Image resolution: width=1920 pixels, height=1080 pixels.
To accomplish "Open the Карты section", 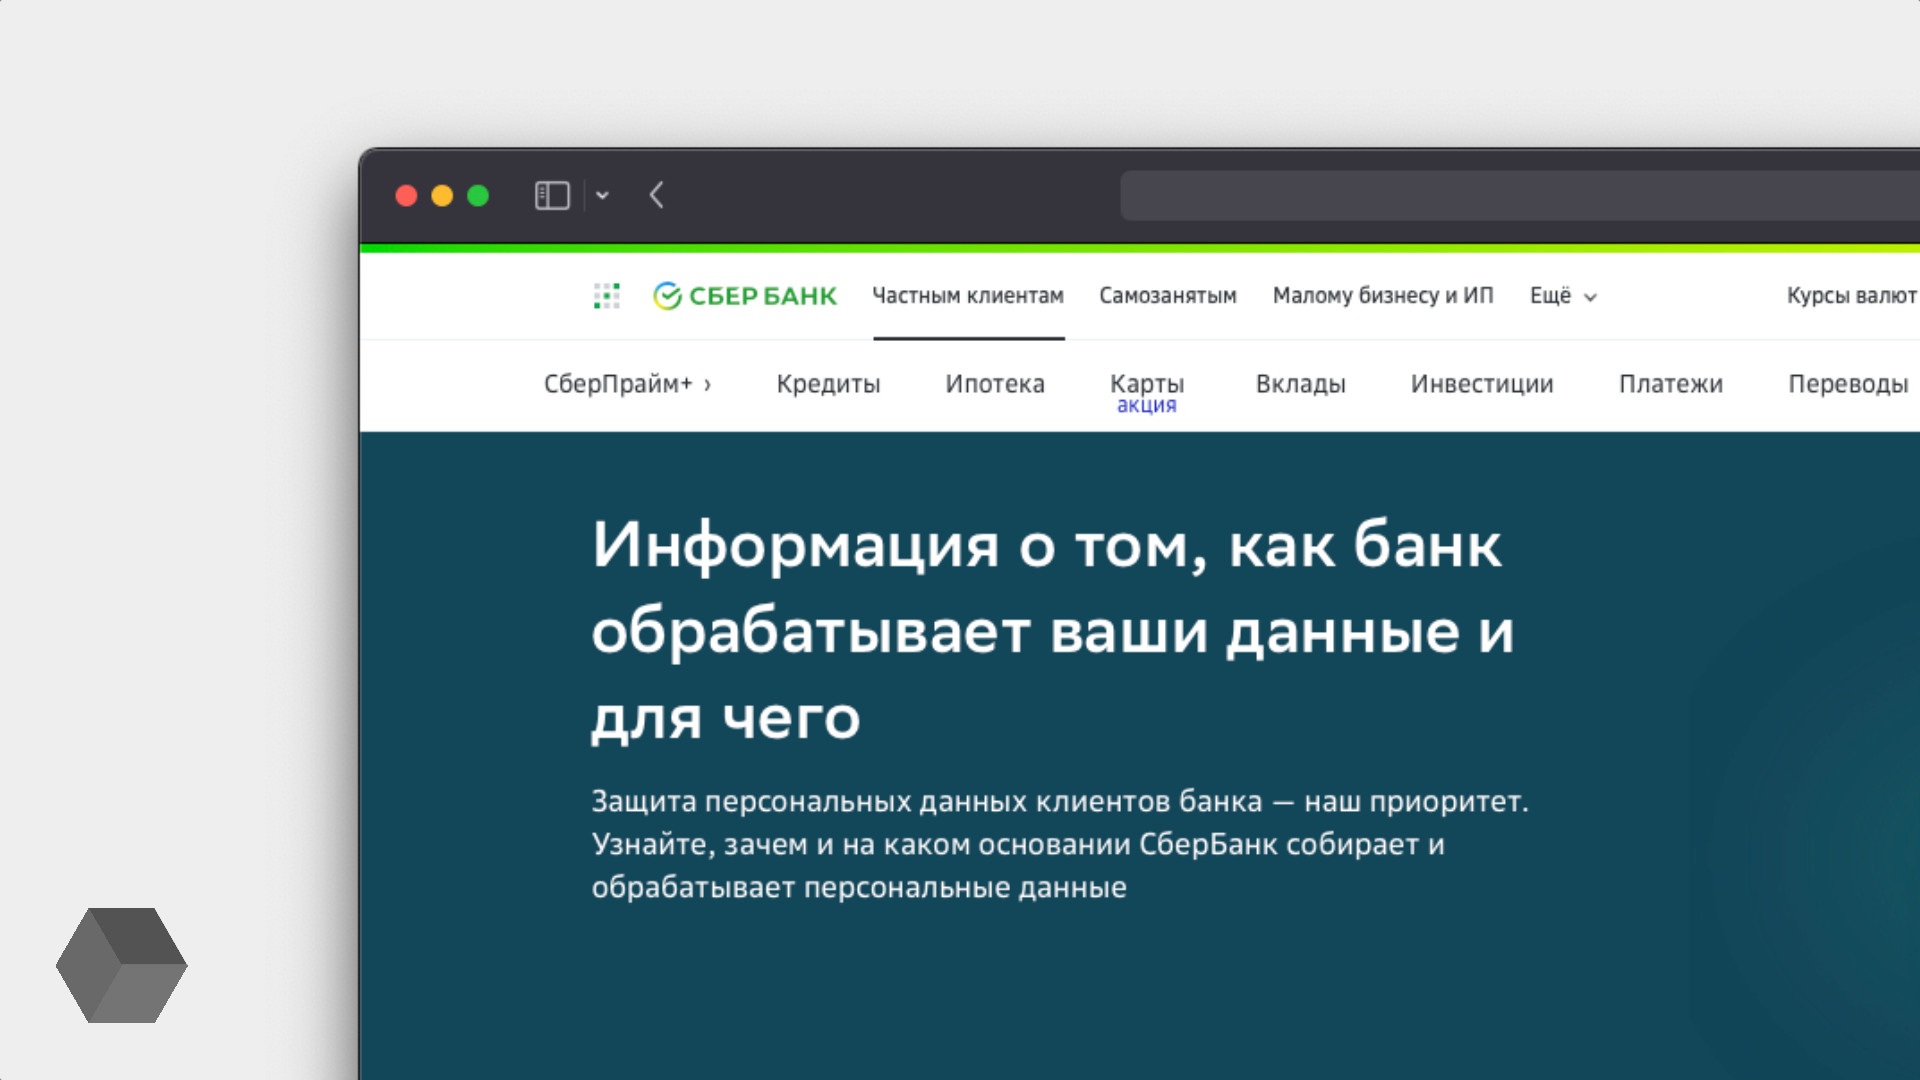I will click(x=1147, y=384).
